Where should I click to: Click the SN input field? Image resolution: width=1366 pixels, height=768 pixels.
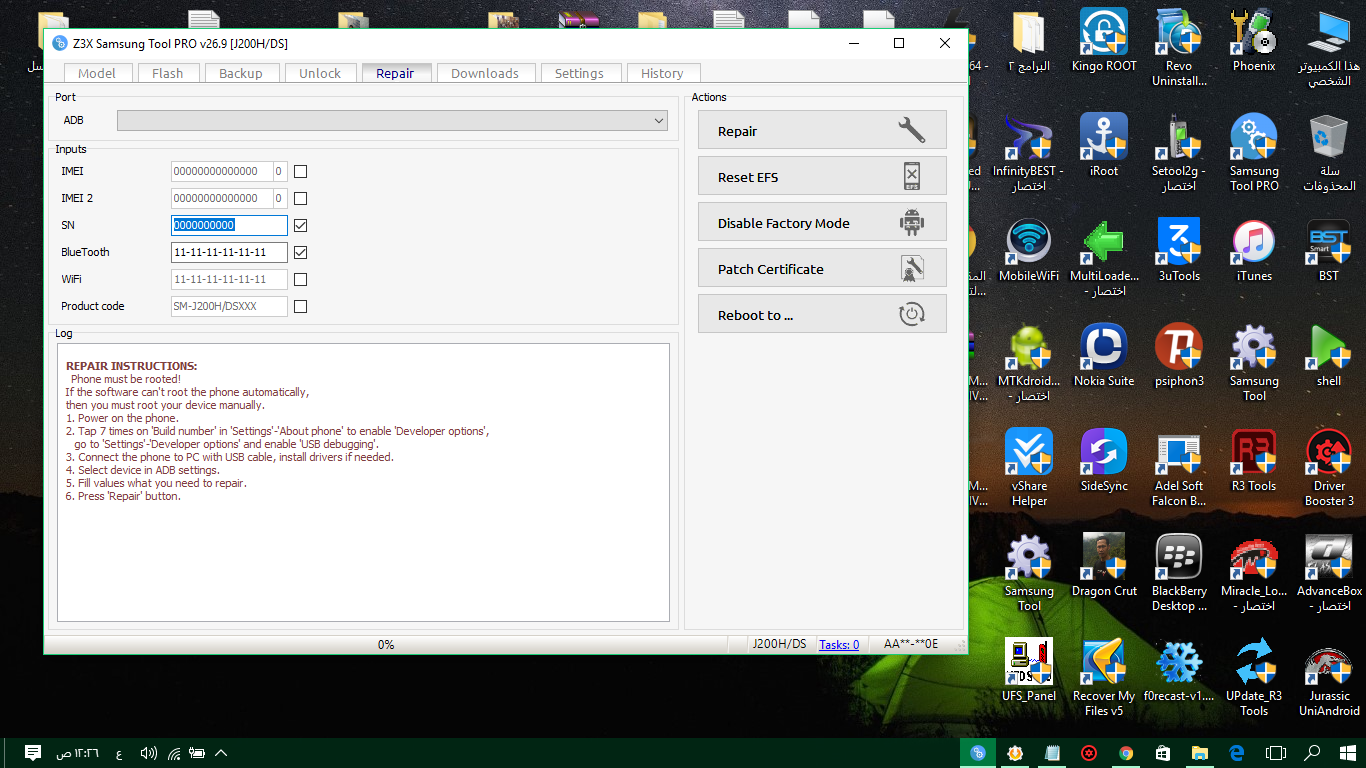(x=229, y=225)
